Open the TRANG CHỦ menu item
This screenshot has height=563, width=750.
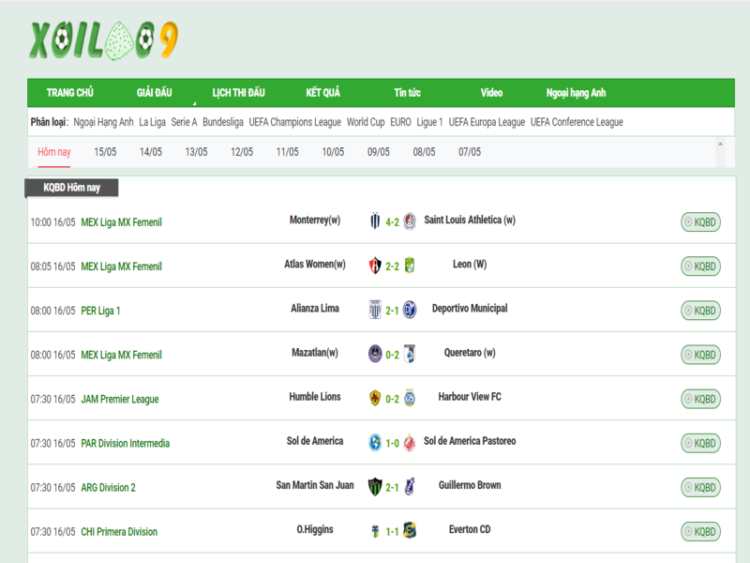click(x=70, y=93)
